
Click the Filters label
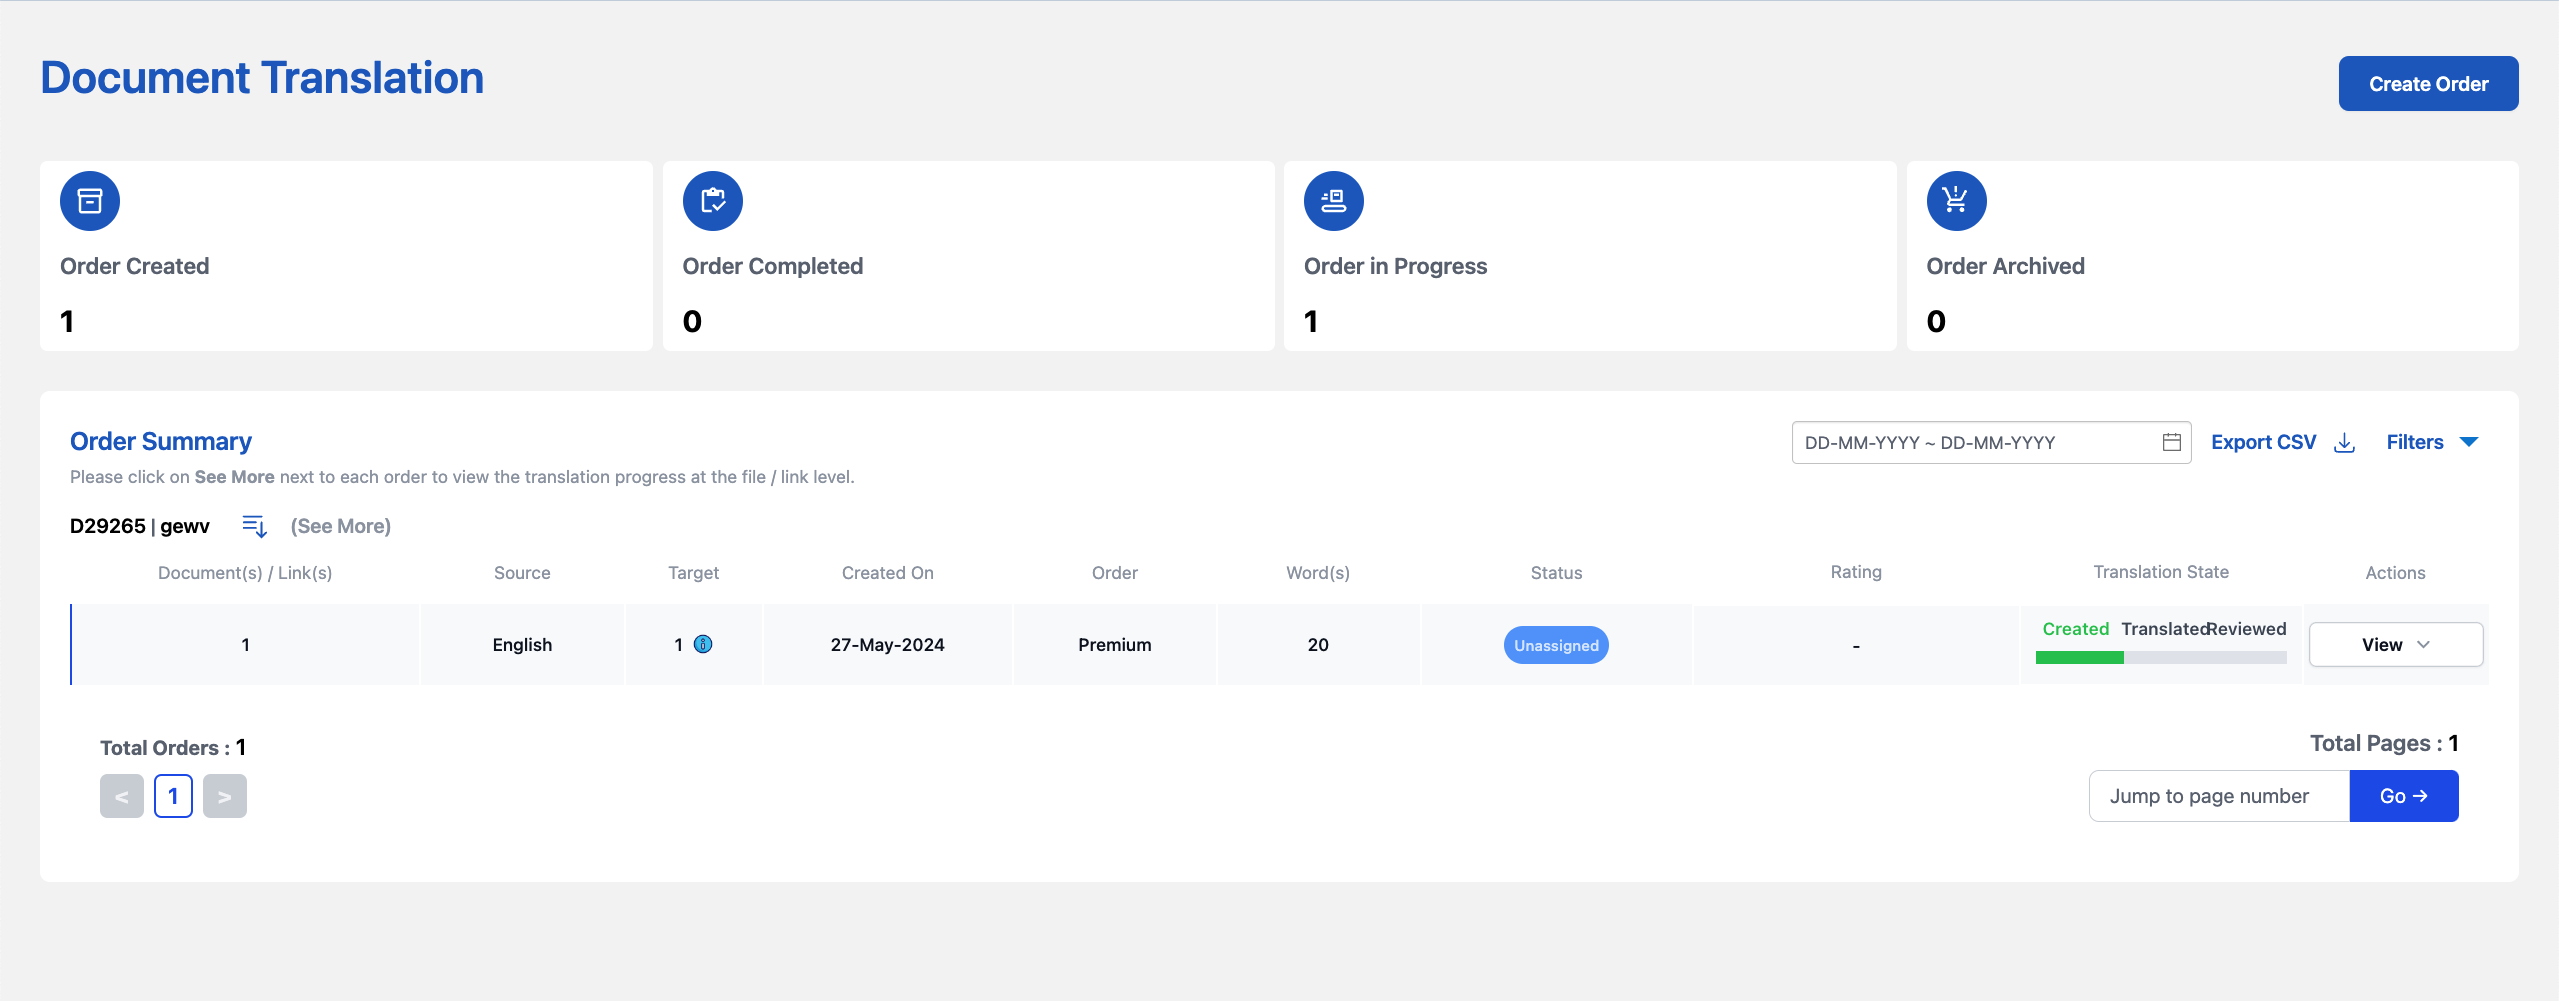click(2414, 442)
